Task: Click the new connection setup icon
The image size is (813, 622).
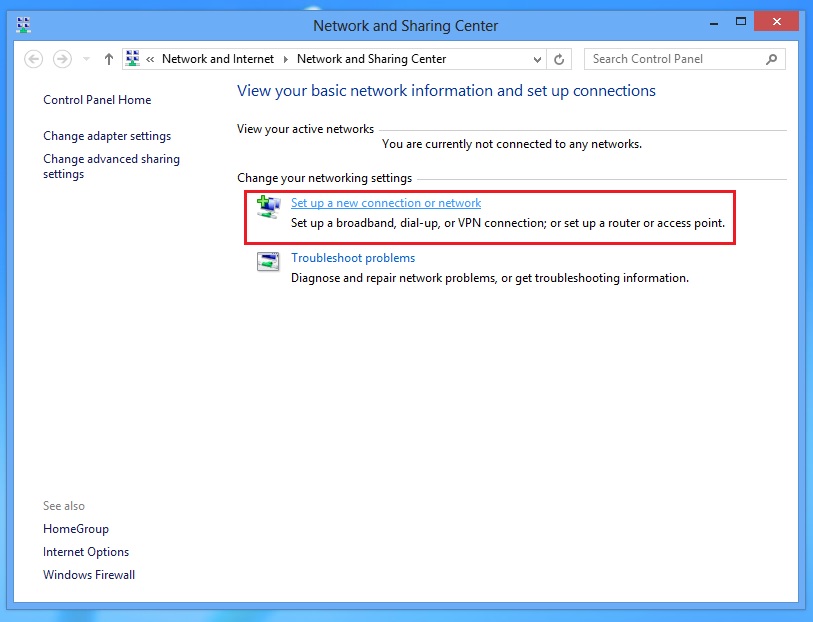Action: 269,207
